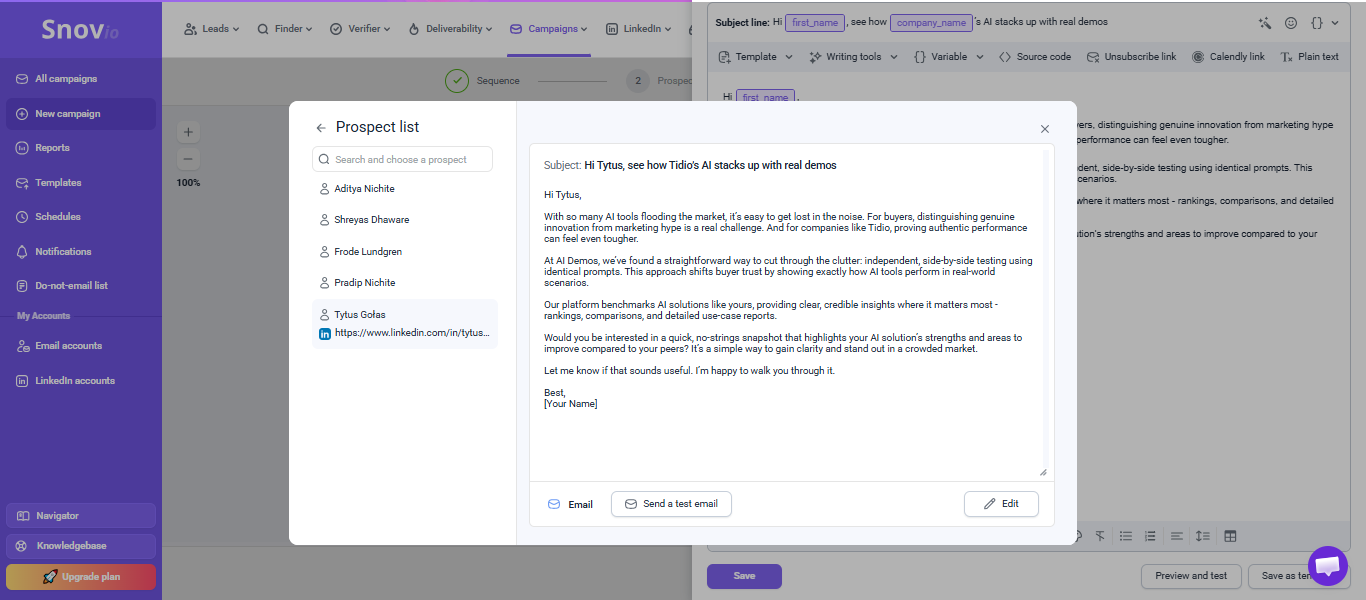Insert Calendly link
The height and width of the screenshot is (600, 1366).
[1228, 57]
